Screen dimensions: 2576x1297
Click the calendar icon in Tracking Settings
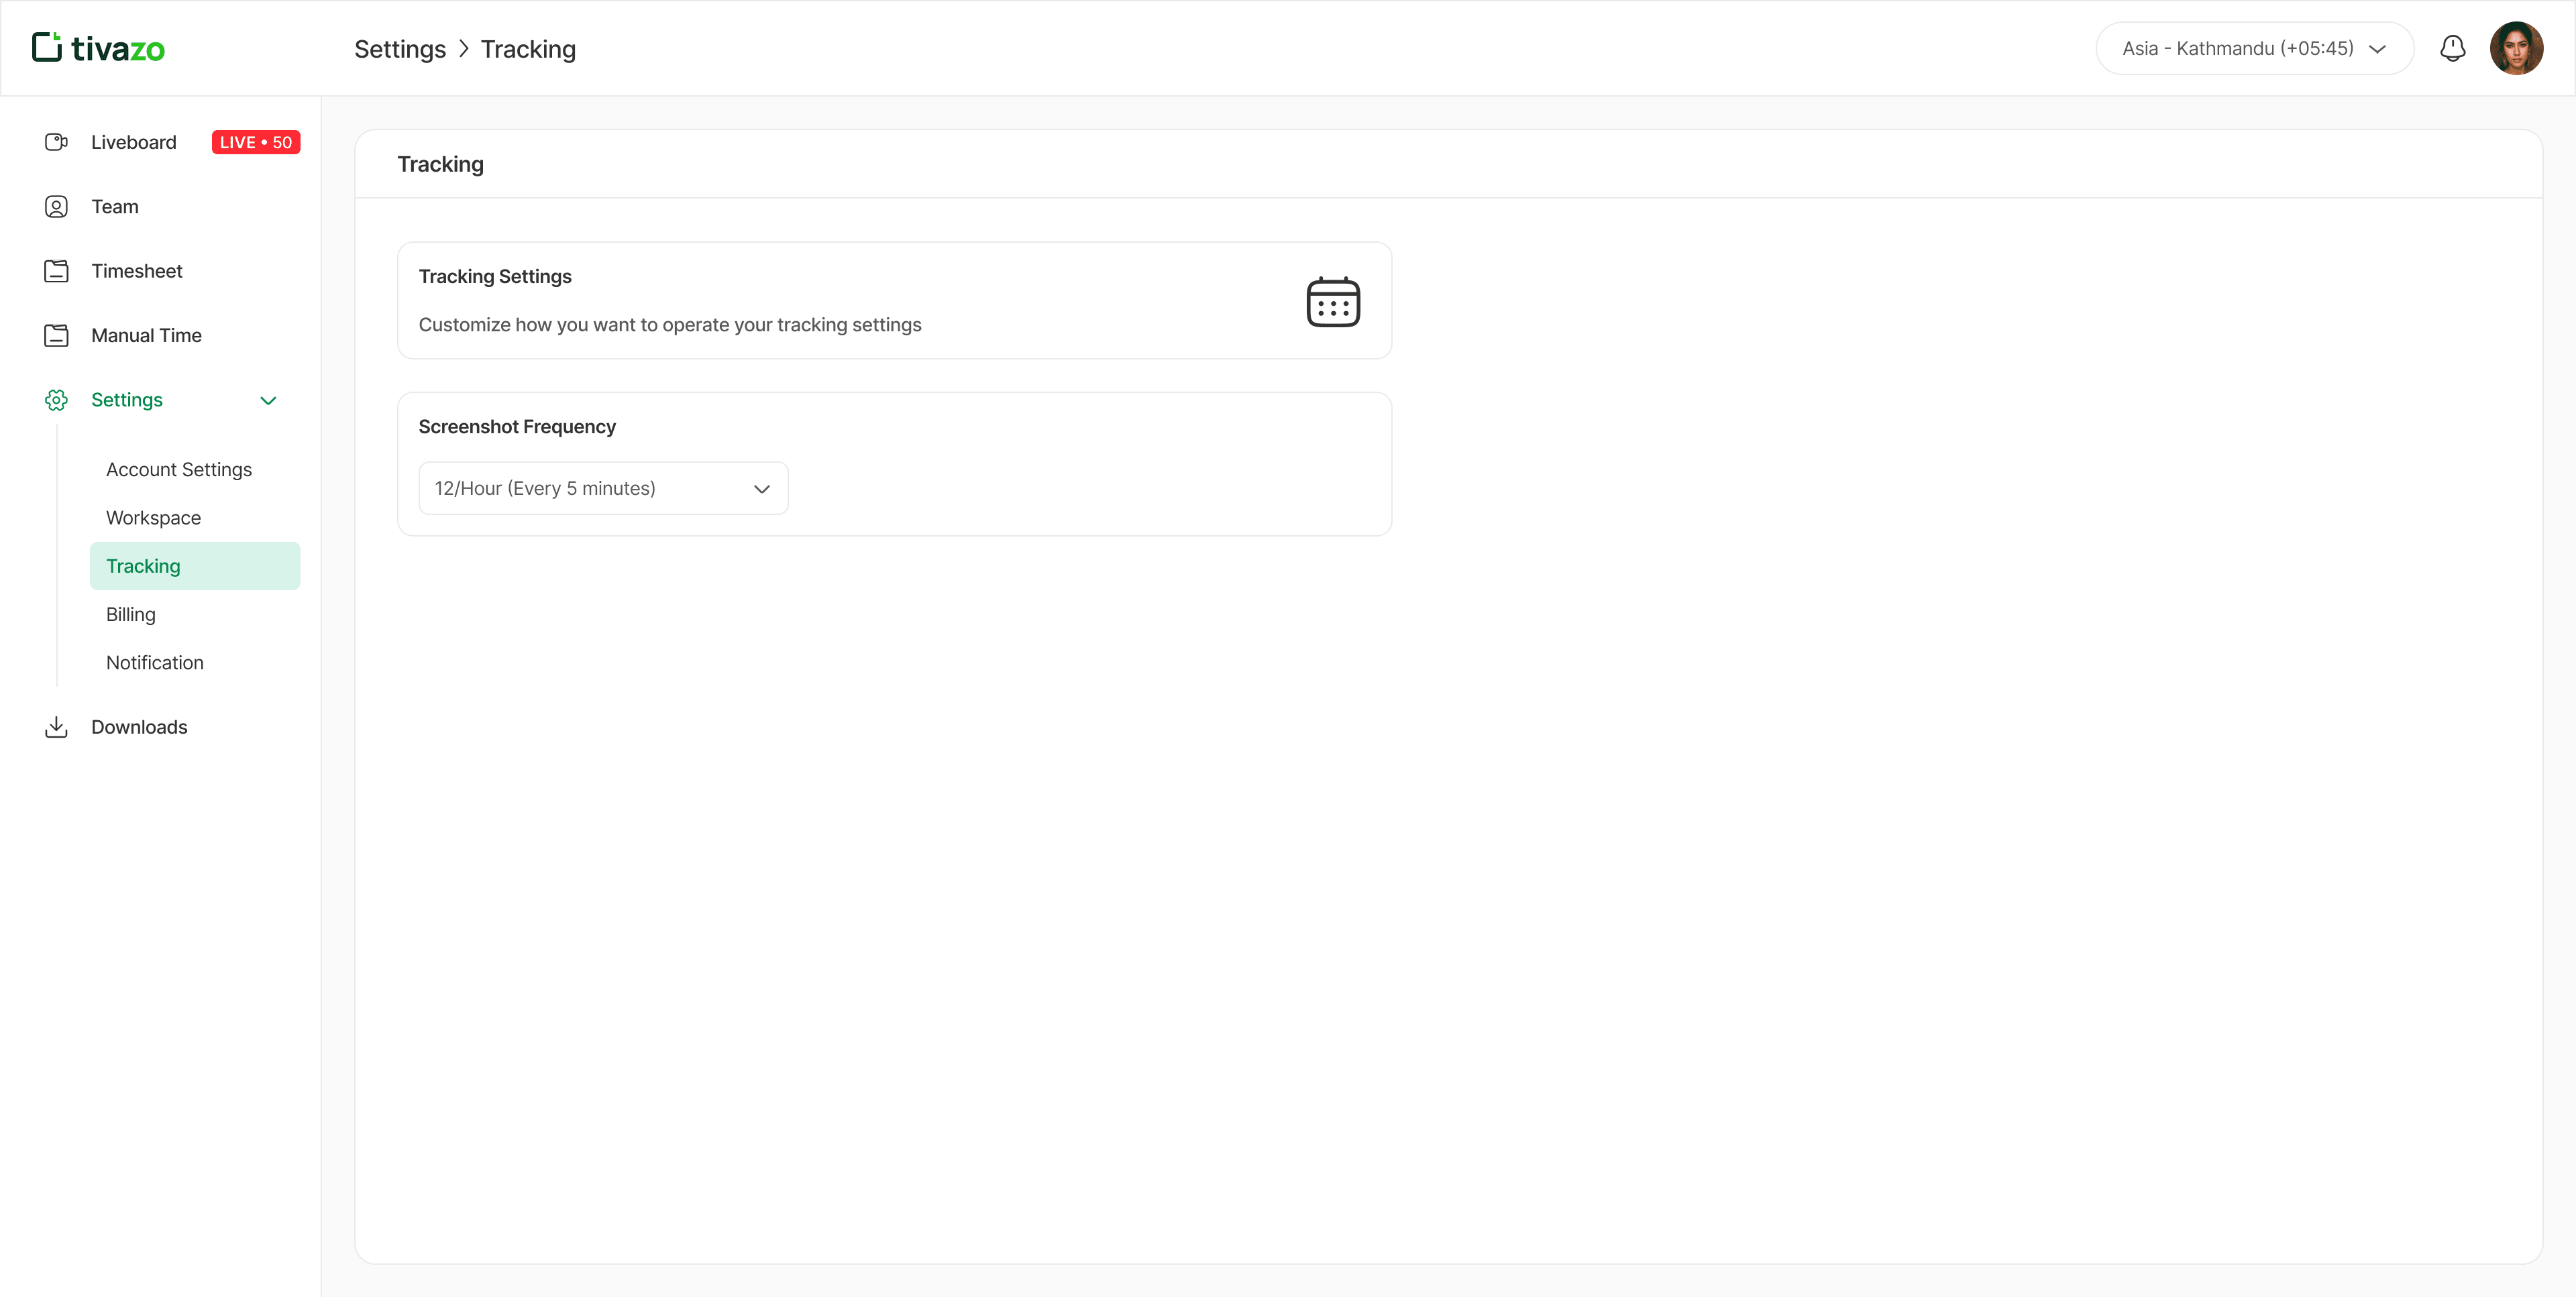click(1333, 301)
